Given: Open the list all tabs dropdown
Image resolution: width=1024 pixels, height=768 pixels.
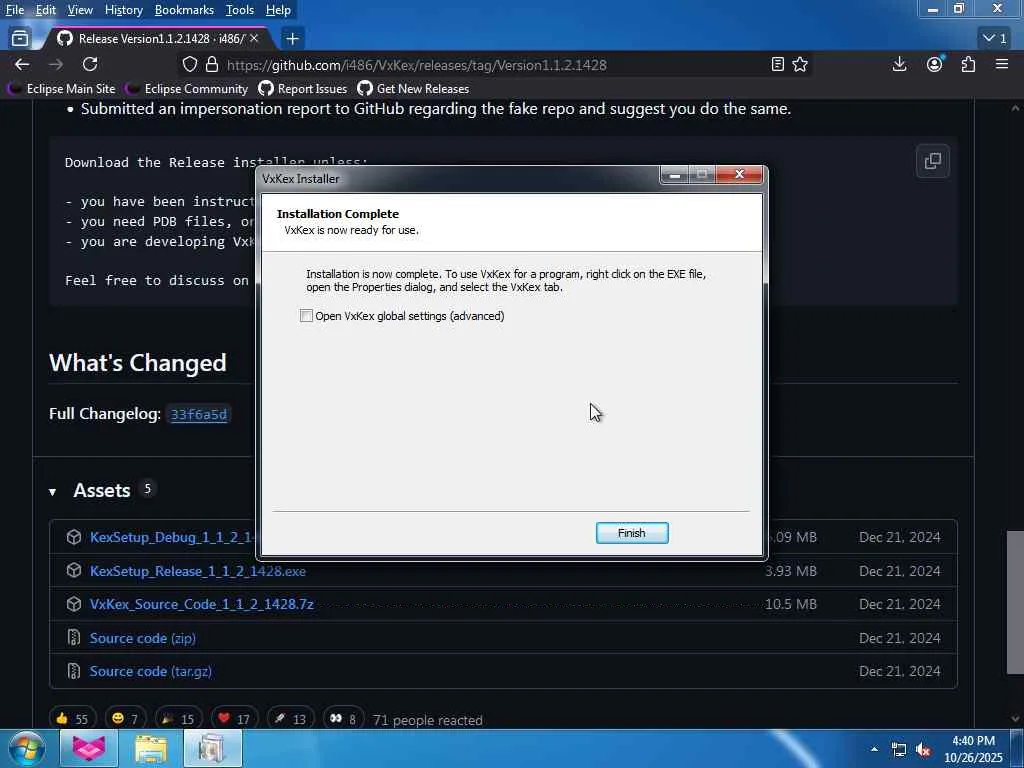Looking at the screenshot, I should pos(995,39).
